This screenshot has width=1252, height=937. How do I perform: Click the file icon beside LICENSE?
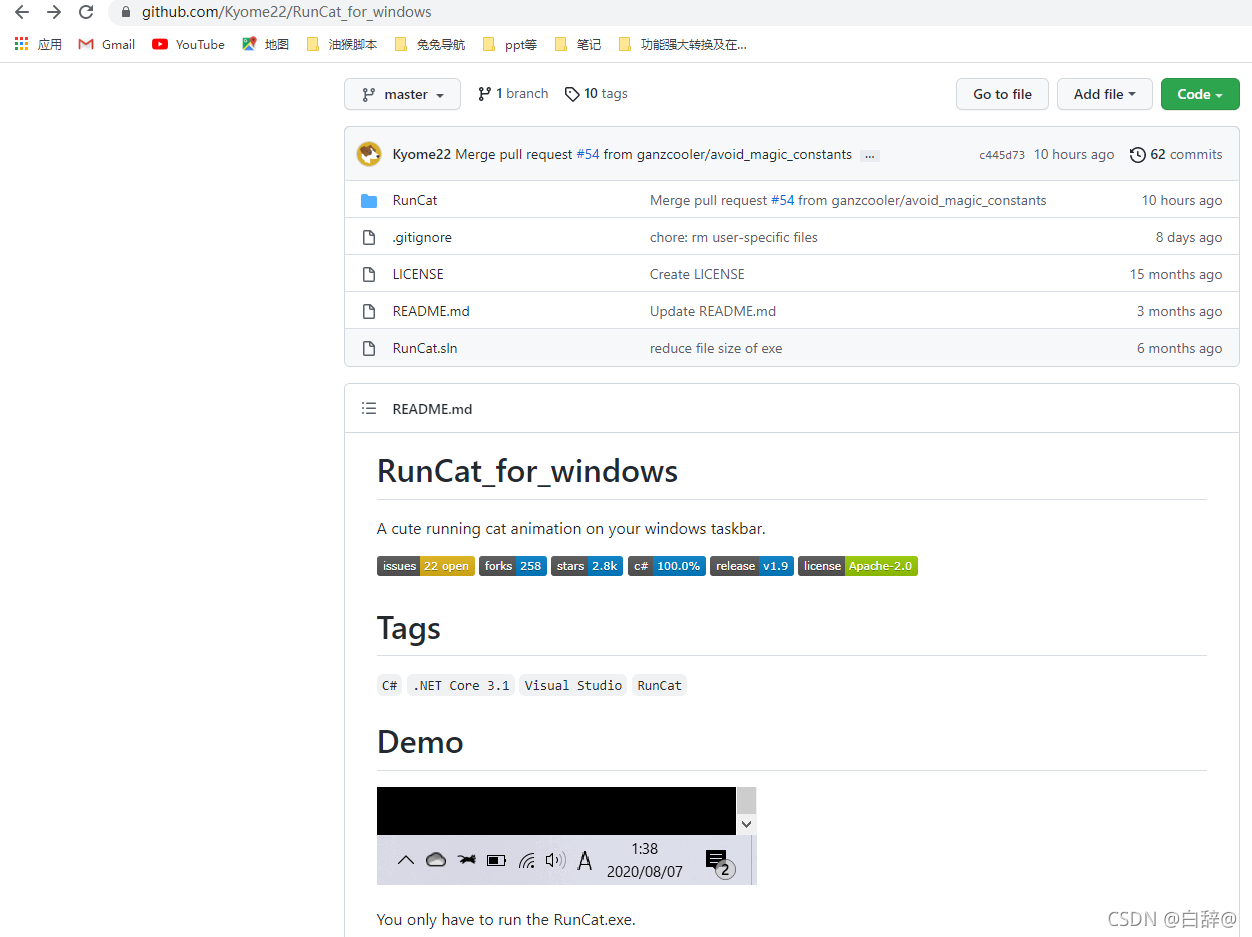(x=369, y=274)
